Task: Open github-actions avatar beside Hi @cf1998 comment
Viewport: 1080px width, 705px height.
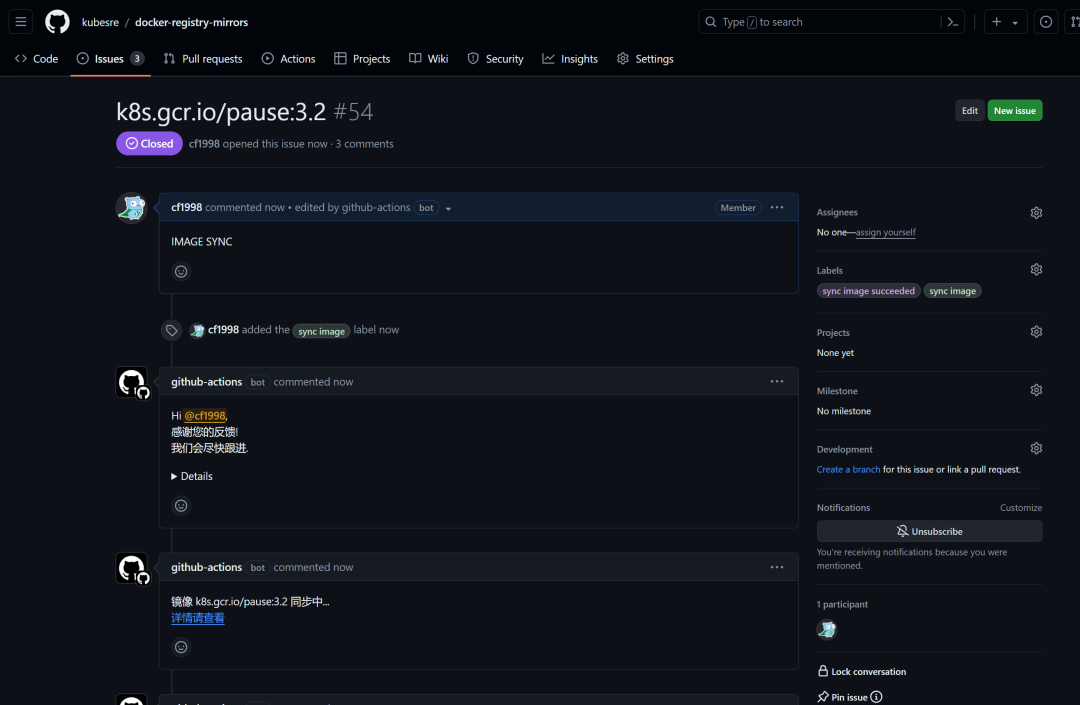Action: click(132, 383)
